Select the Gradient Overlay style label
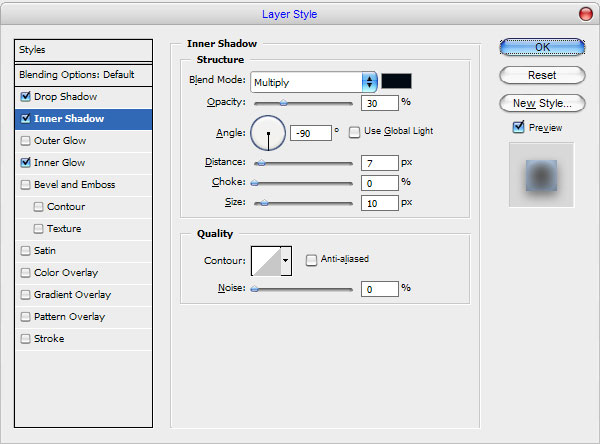 [x=72, y=295]
